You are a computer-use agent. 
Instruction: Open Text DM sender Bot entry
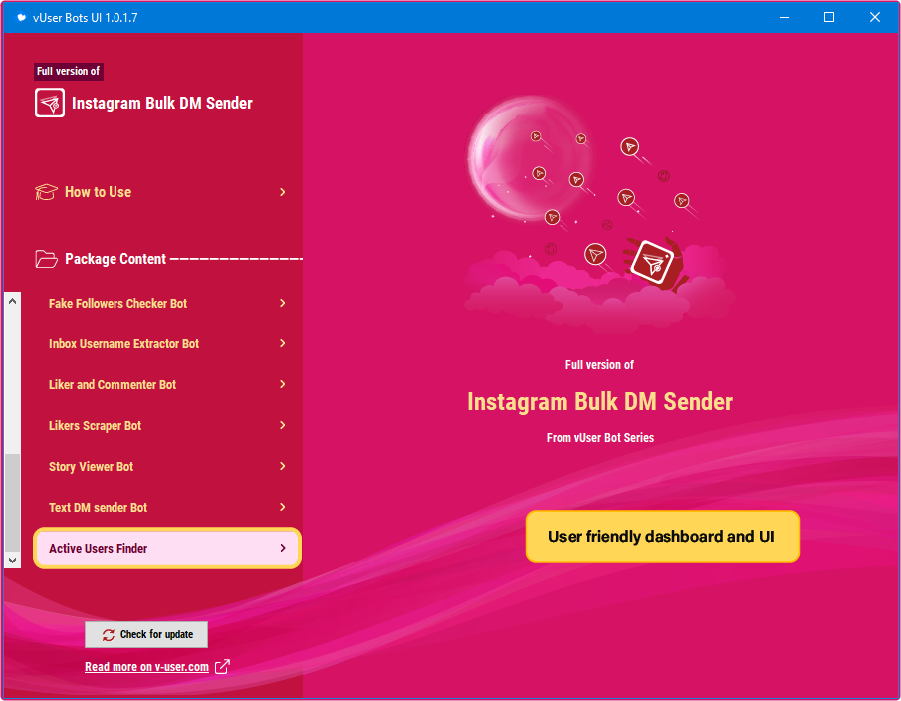pos(167,507)
